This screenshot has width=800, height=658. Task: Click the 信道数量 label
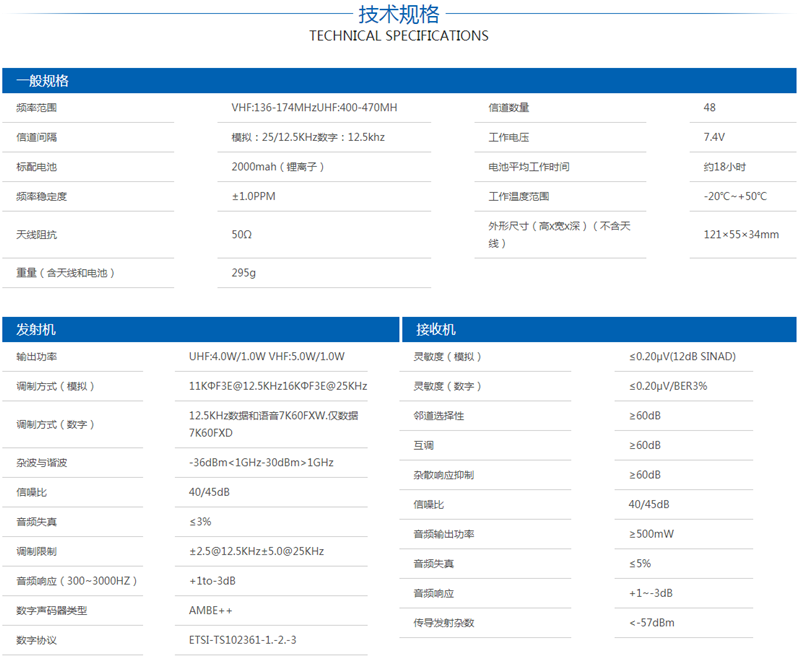(509, 108)
